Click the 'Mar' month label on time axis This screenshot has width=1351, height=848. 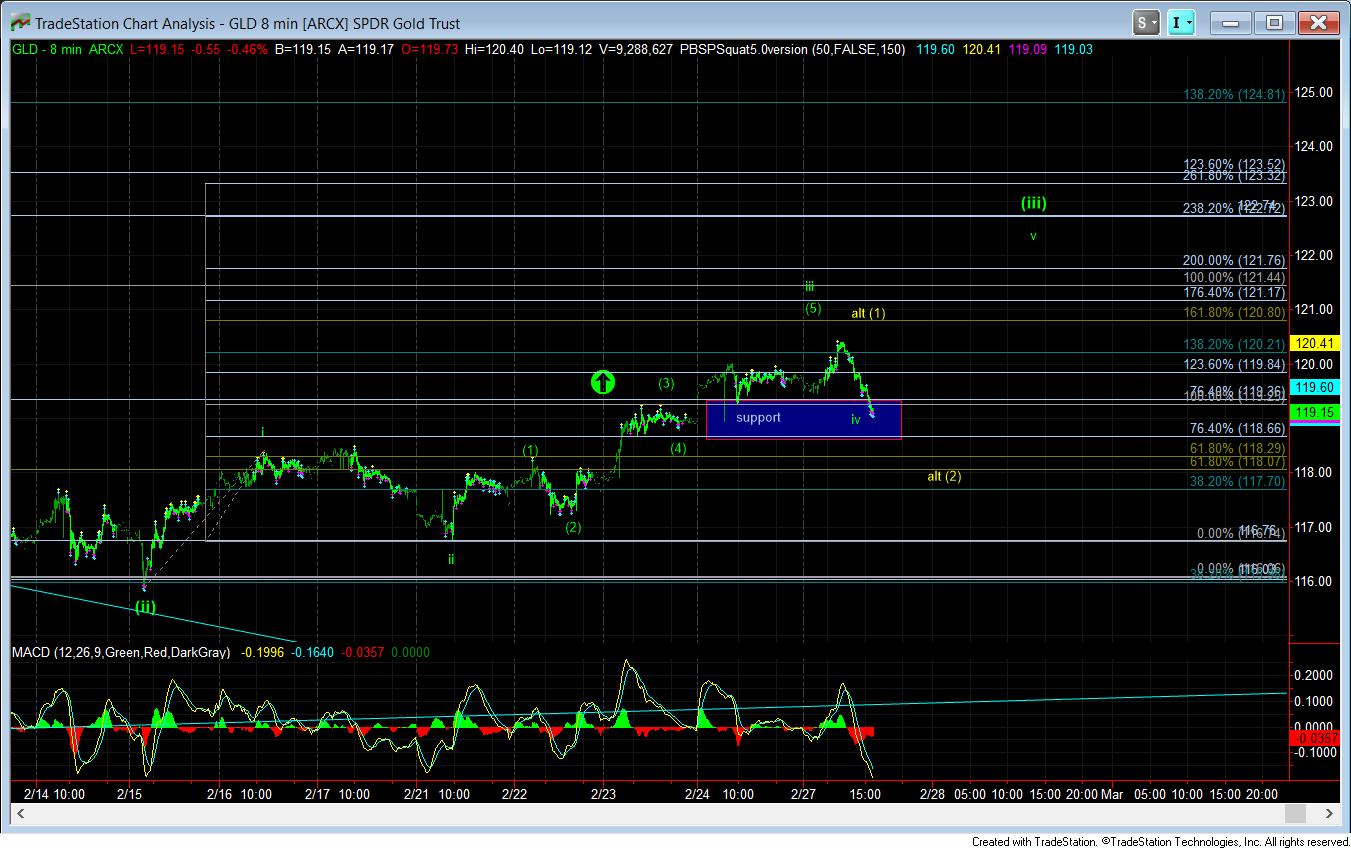[x=1112, y=794]
